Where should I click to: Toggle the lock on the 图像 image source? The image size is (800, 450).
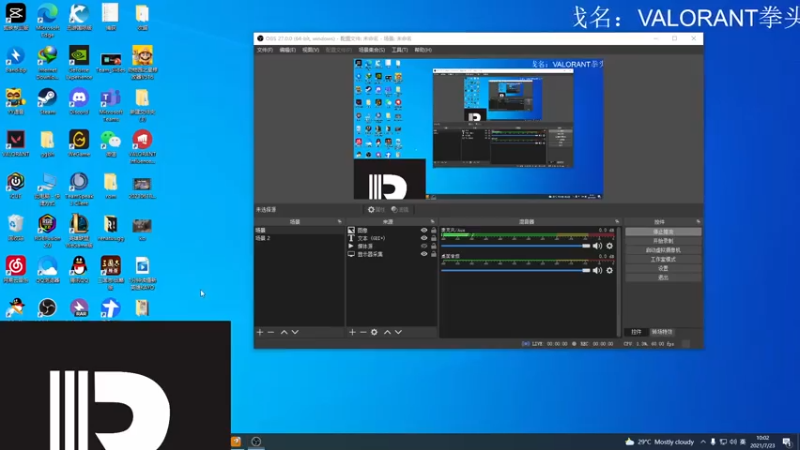pyautogui.click(x=434, y=230)
